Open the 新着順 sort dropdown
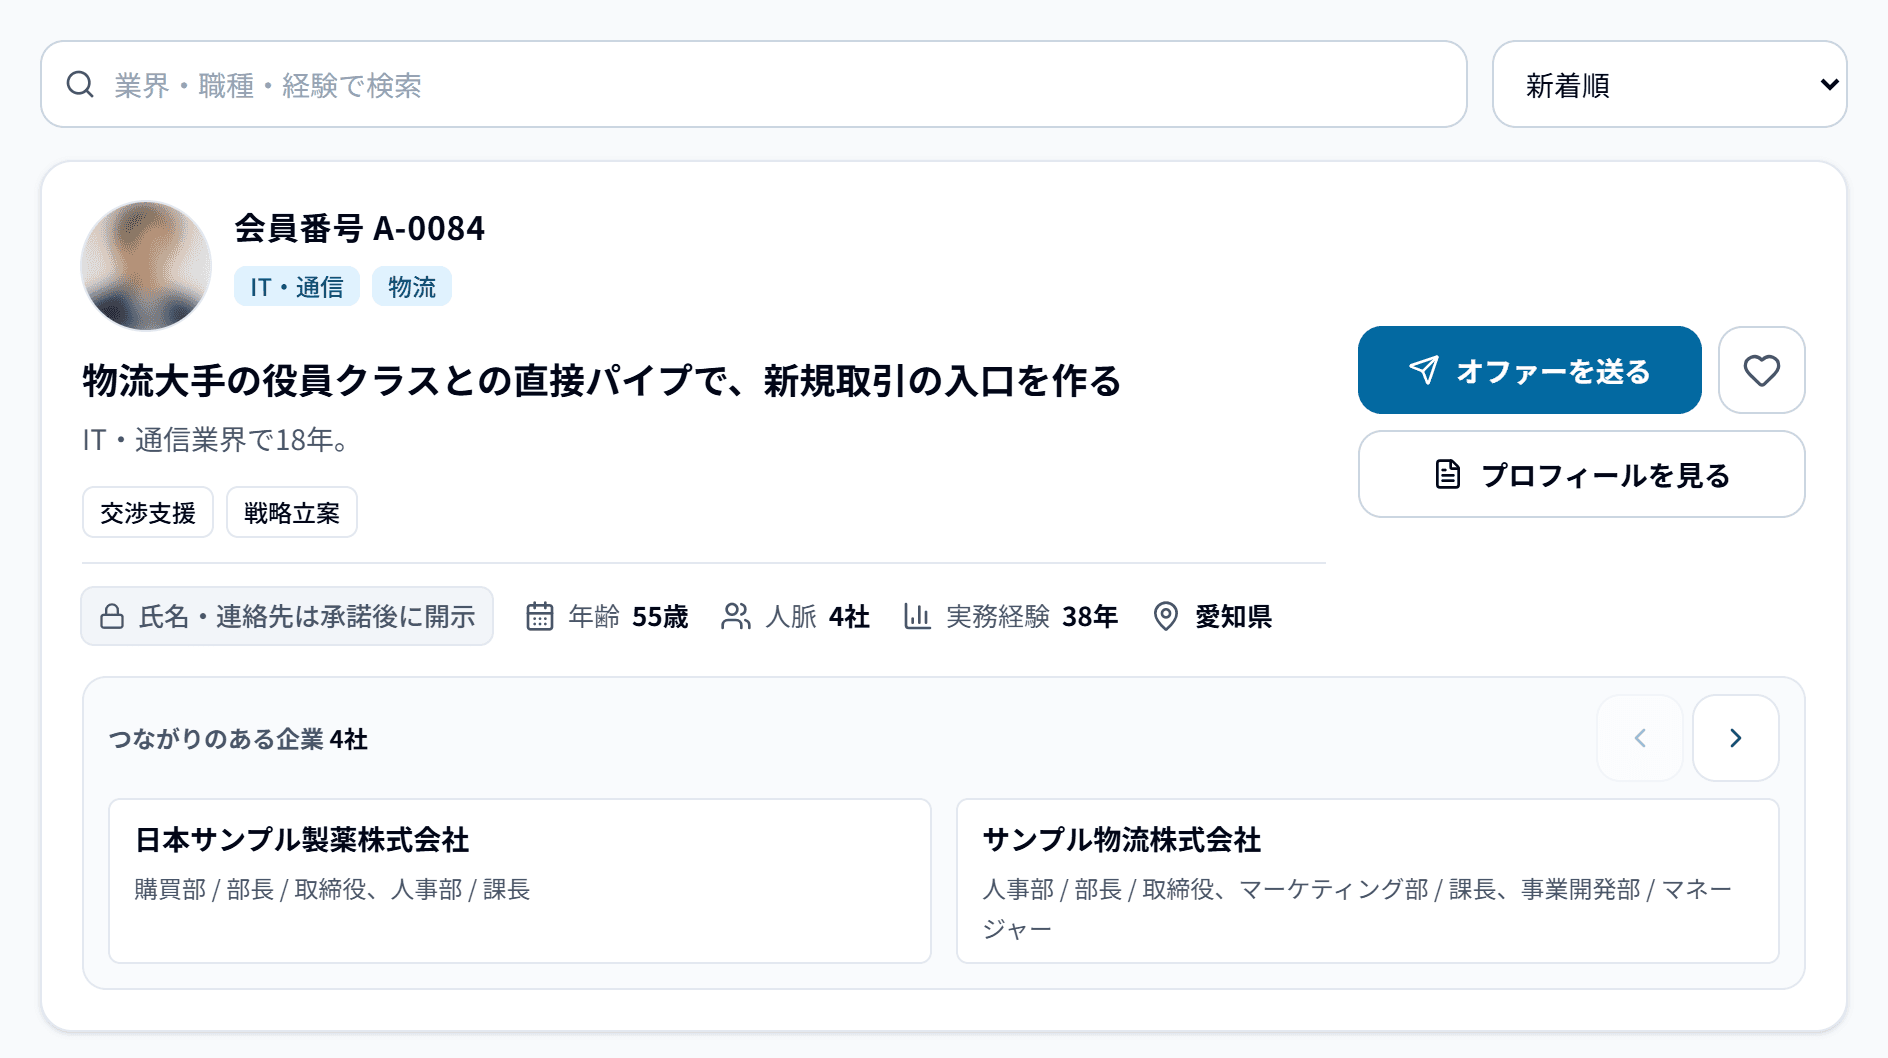The width and height of the screenshot is (1888, 1058). tap(1669, 84)
